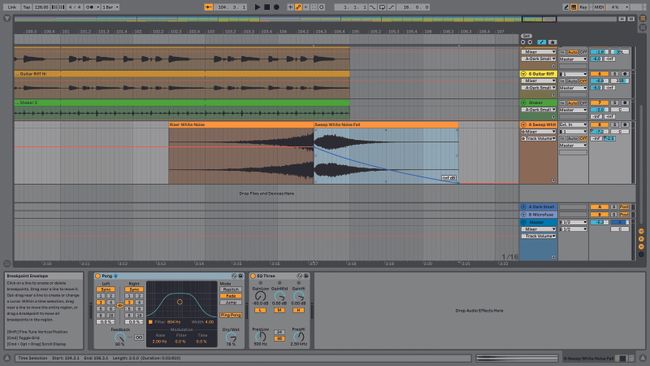Stop playback with the Stop button
The height and width of the screenshot is (366, 650).
[x=267, y=7]
